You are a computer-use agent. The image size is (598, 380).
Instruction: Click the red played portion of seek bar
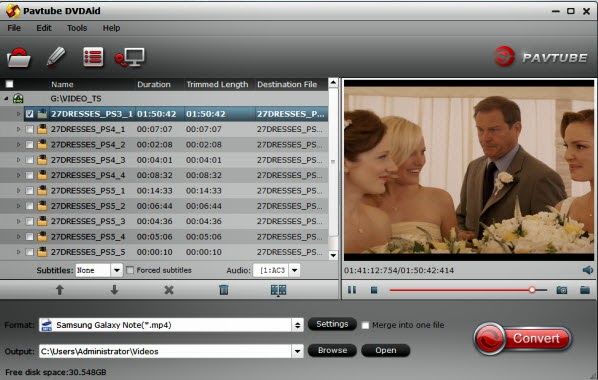pos(460,290)
